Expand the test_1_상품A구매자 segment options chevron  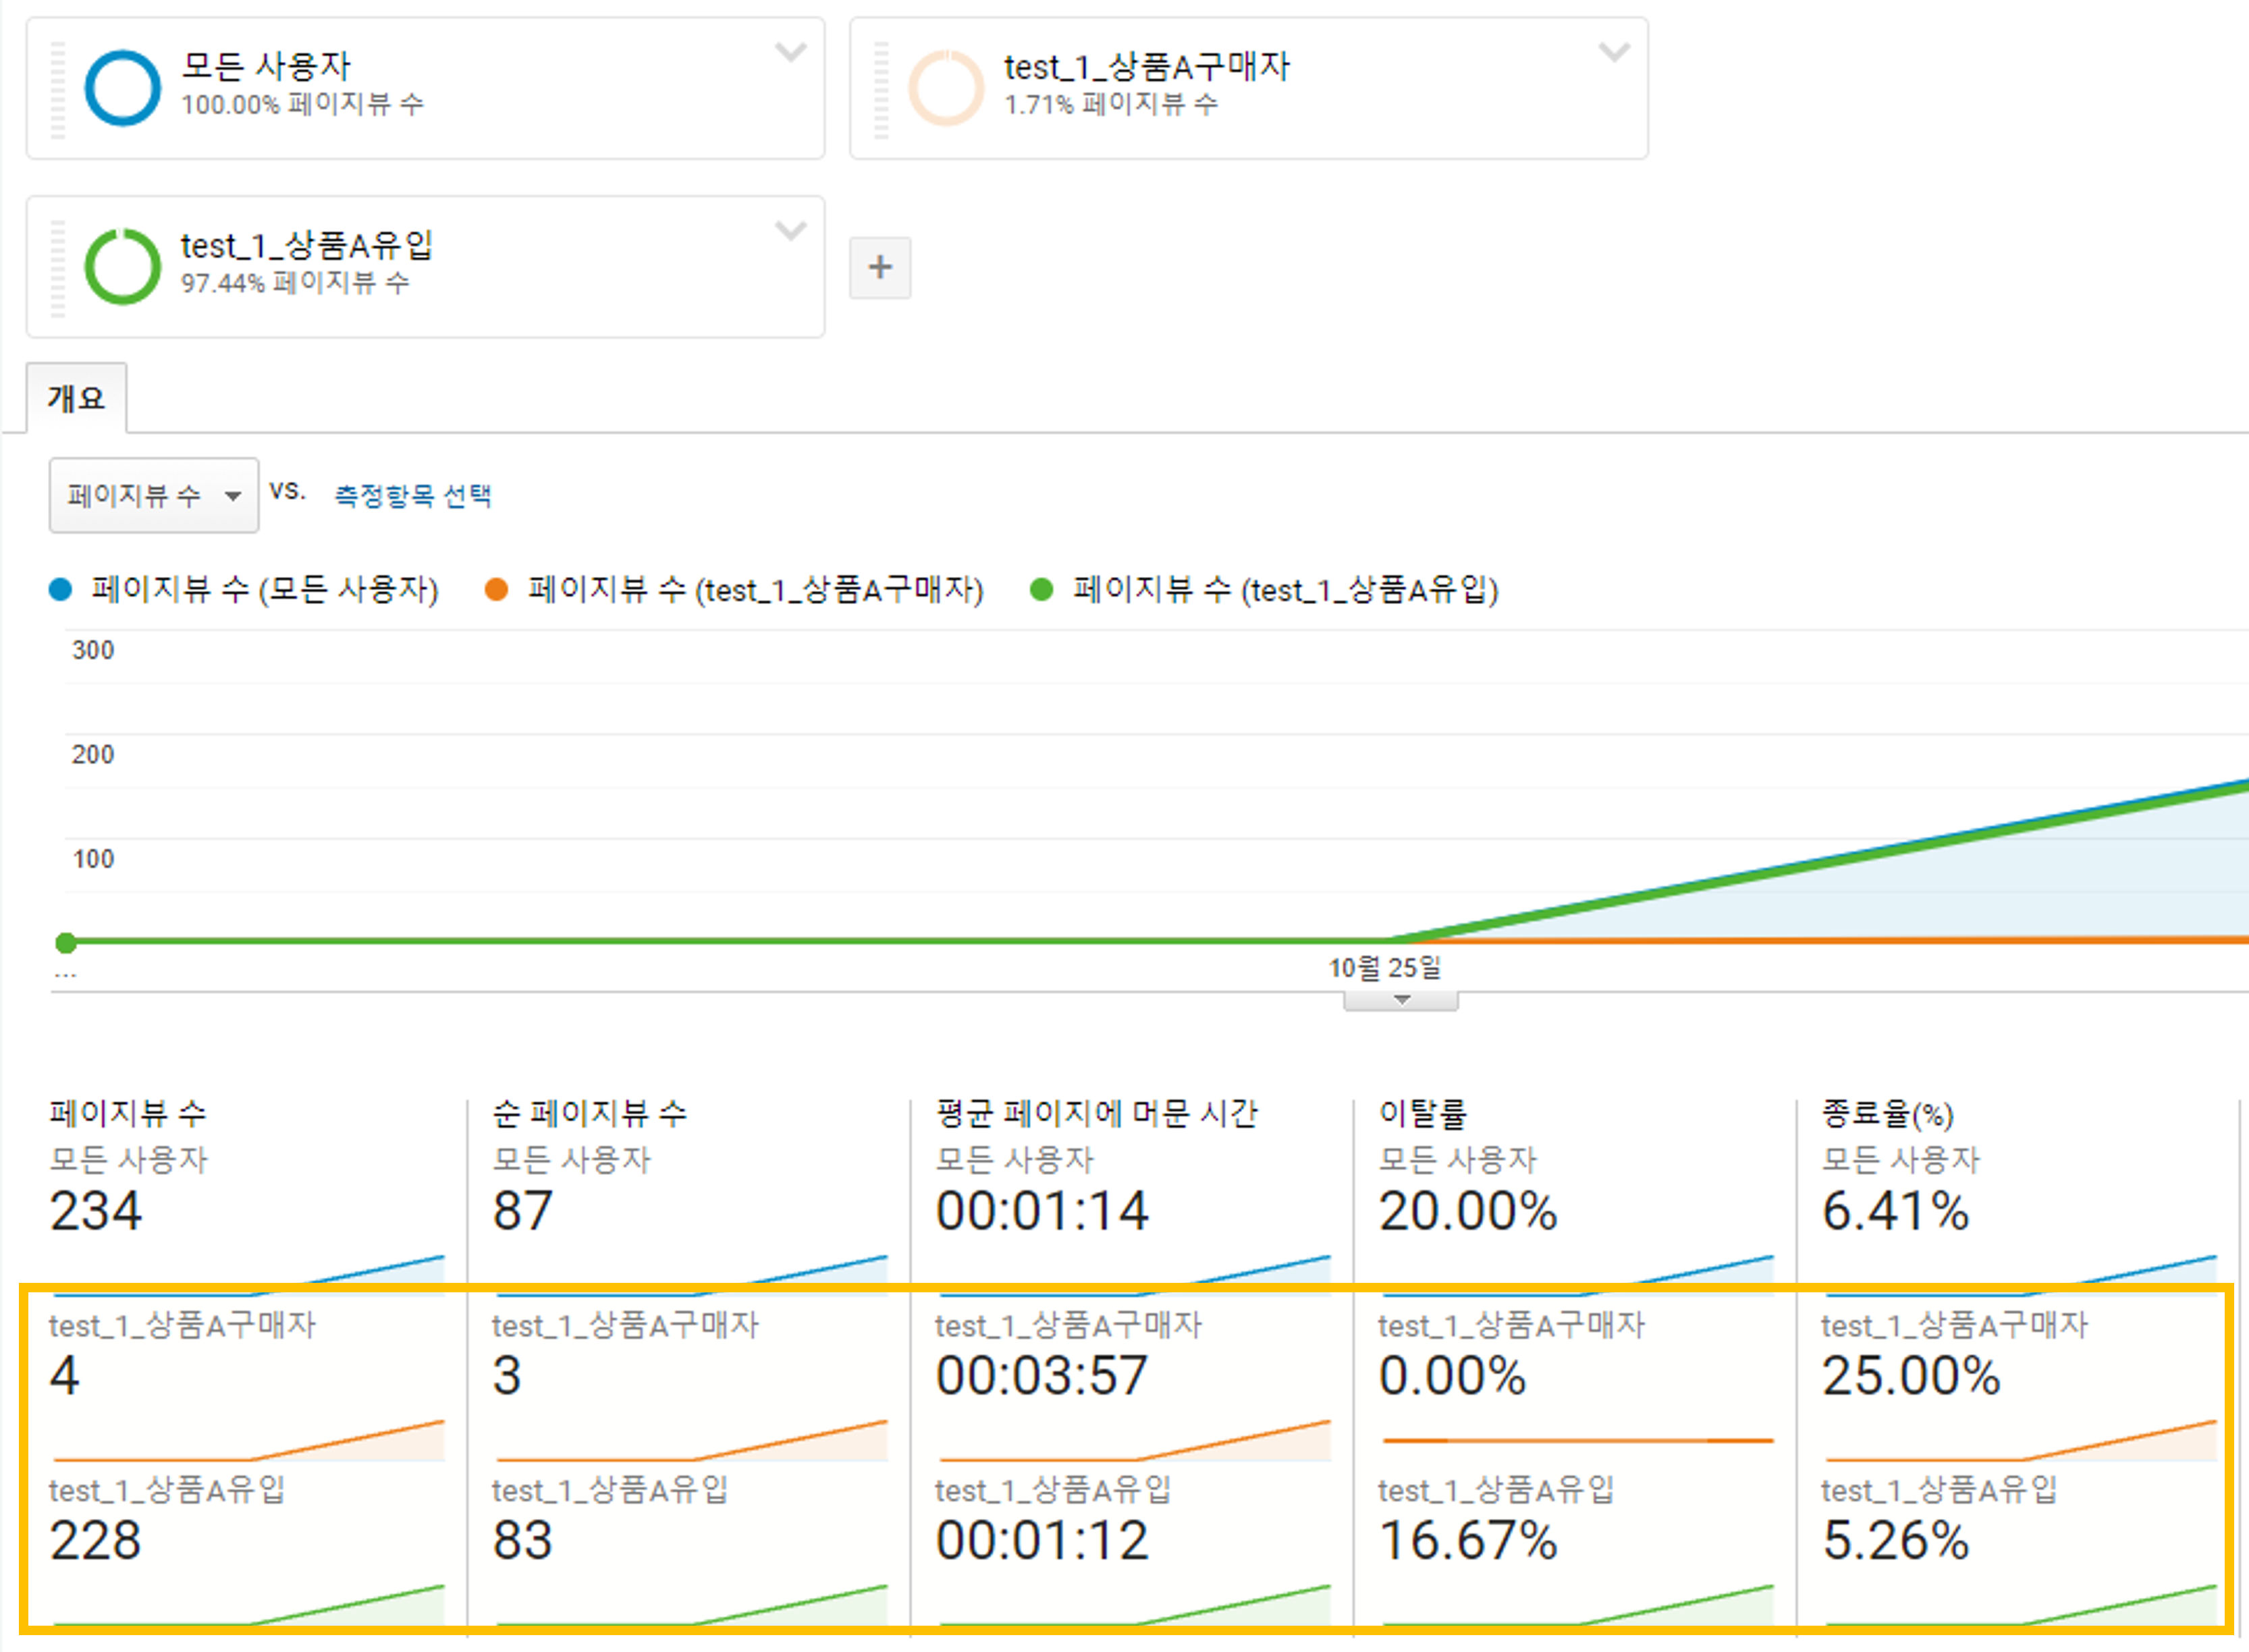(x=1614, y=52)
